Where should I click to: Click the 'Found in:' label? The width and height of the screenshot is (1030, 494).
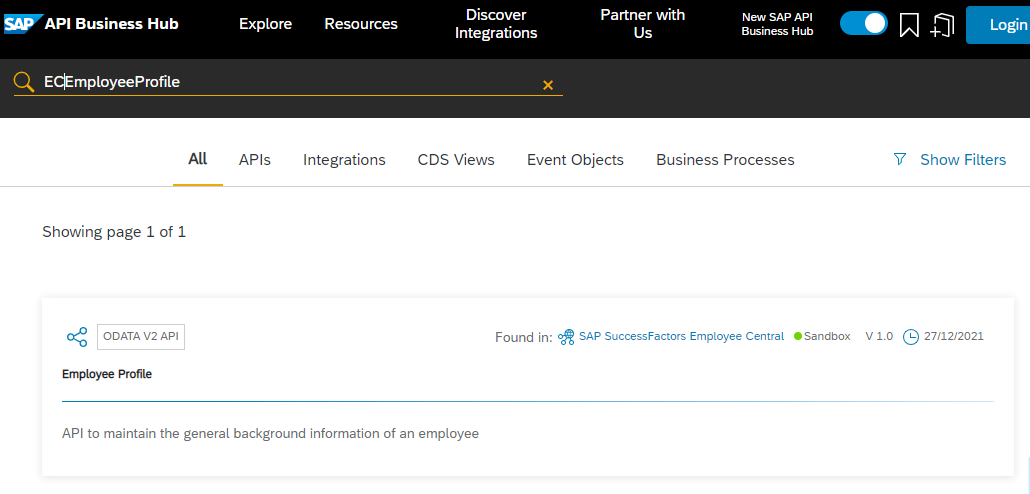click(524, 338)
